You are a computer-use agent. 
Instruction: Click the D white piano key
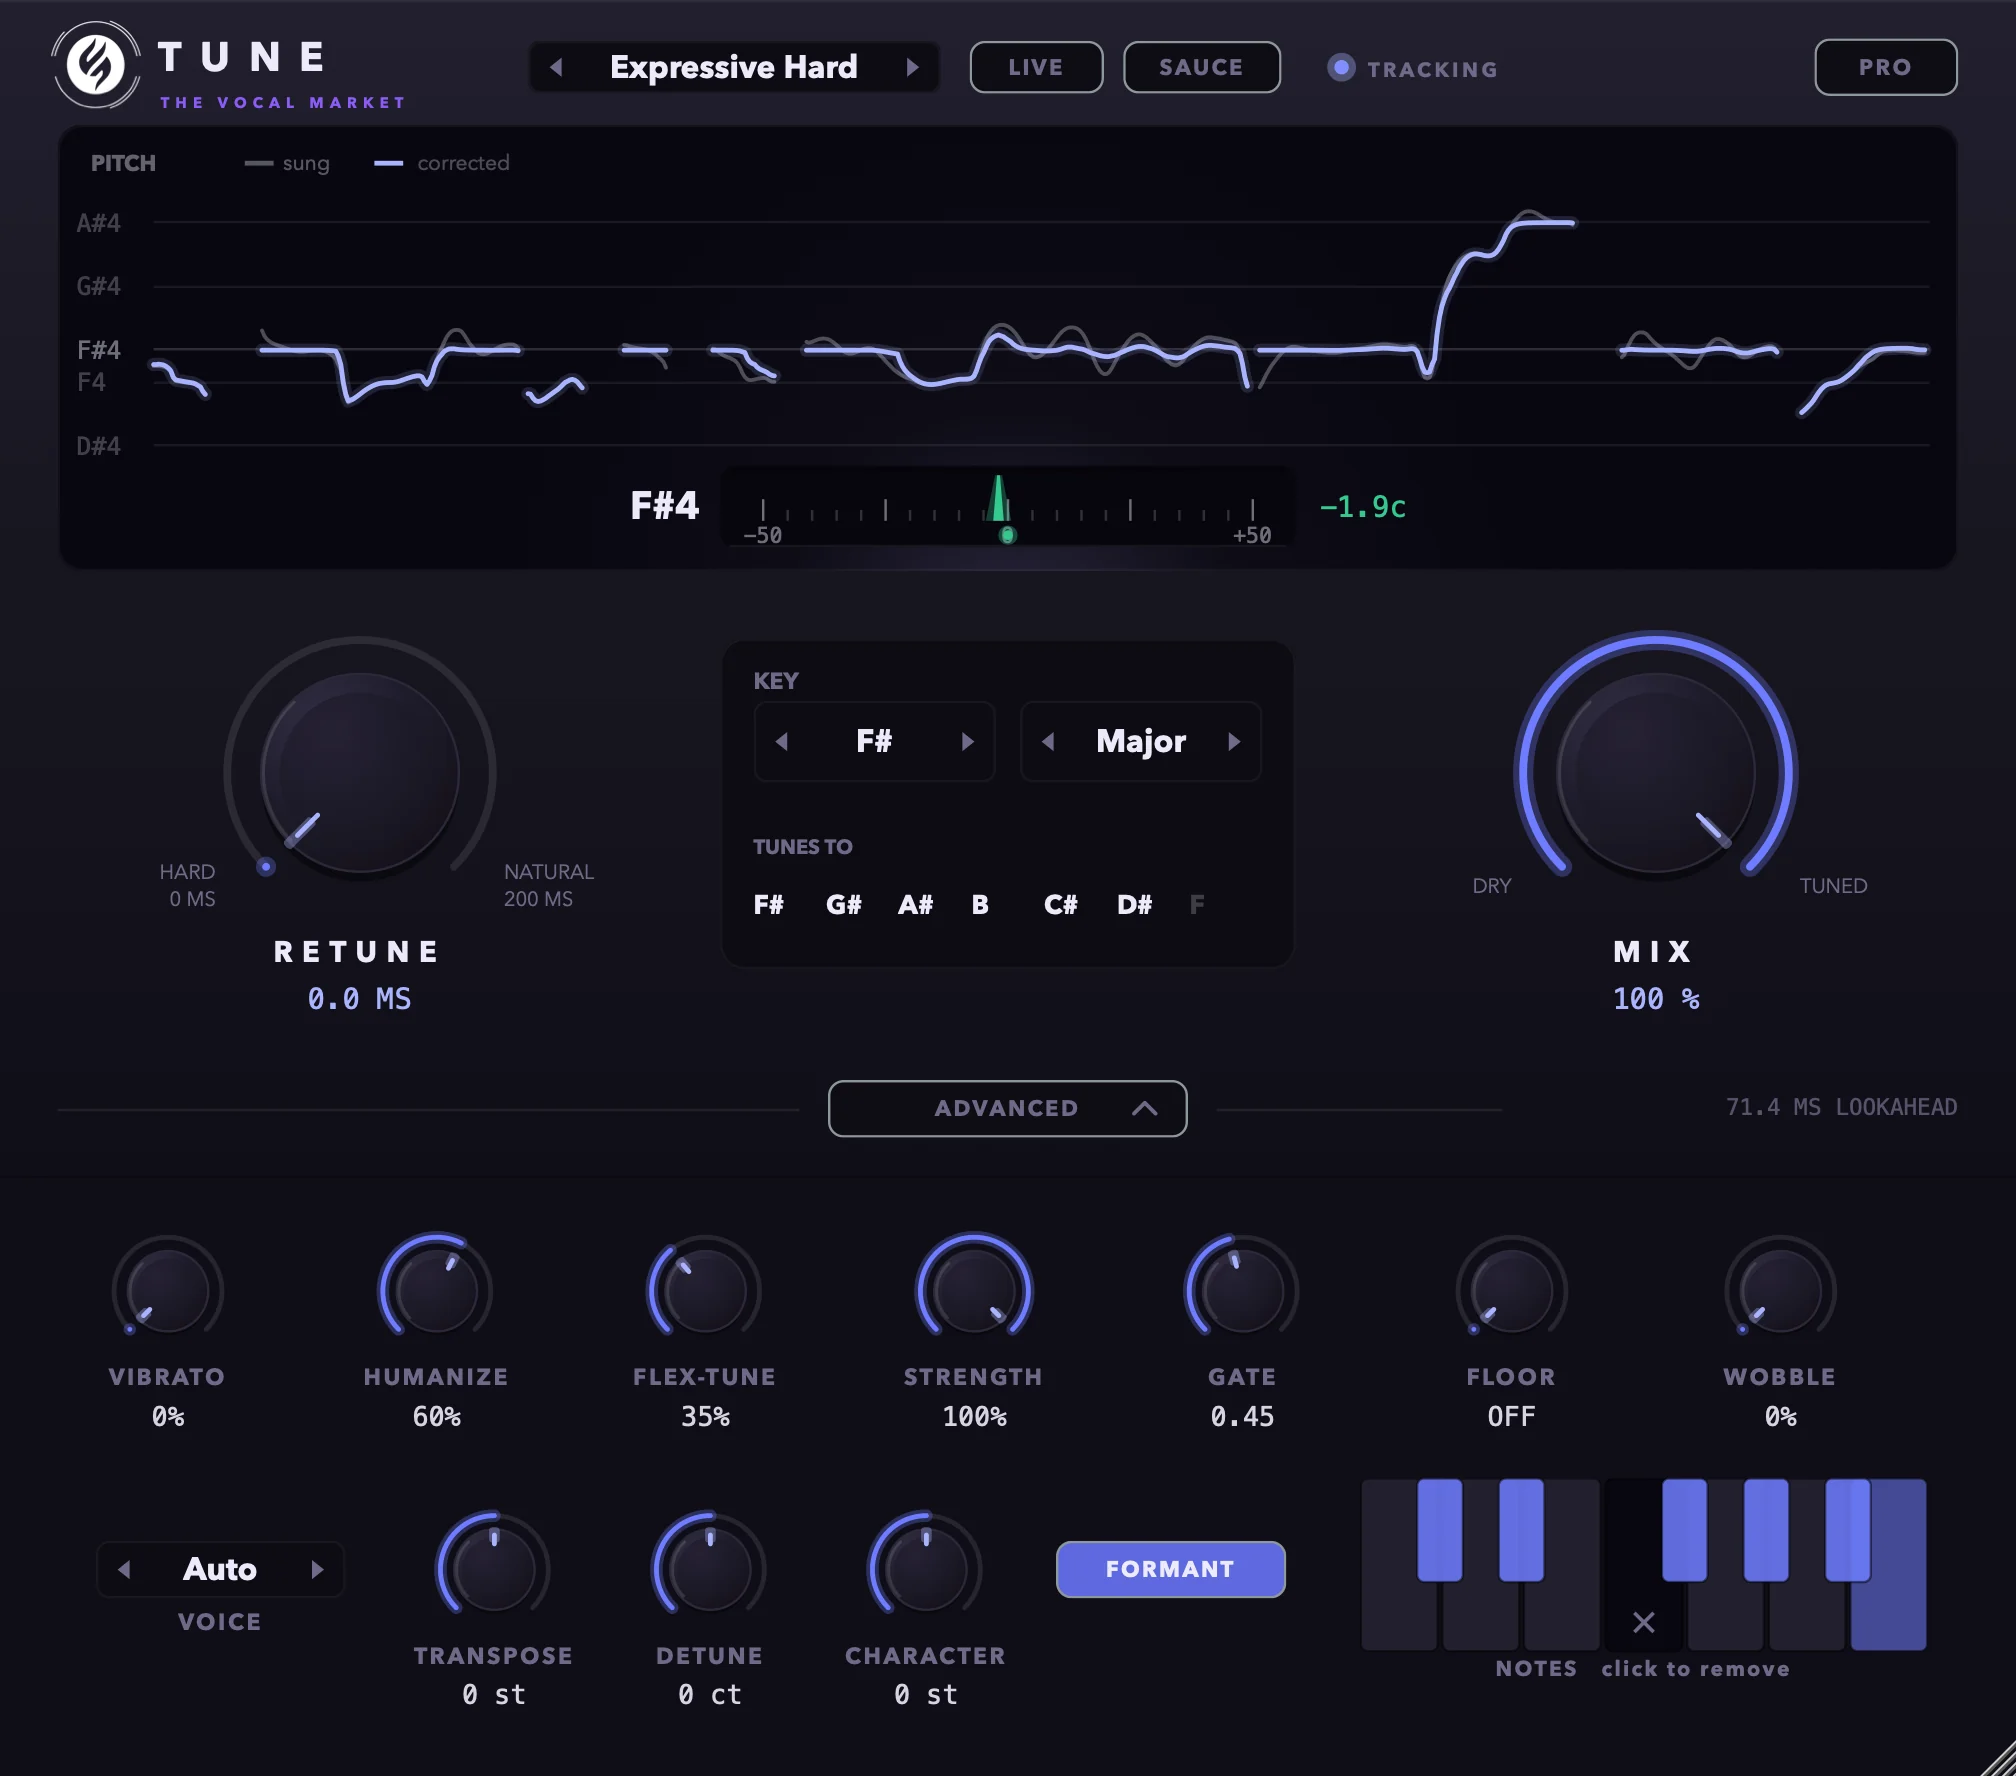click(1480, 1615)
